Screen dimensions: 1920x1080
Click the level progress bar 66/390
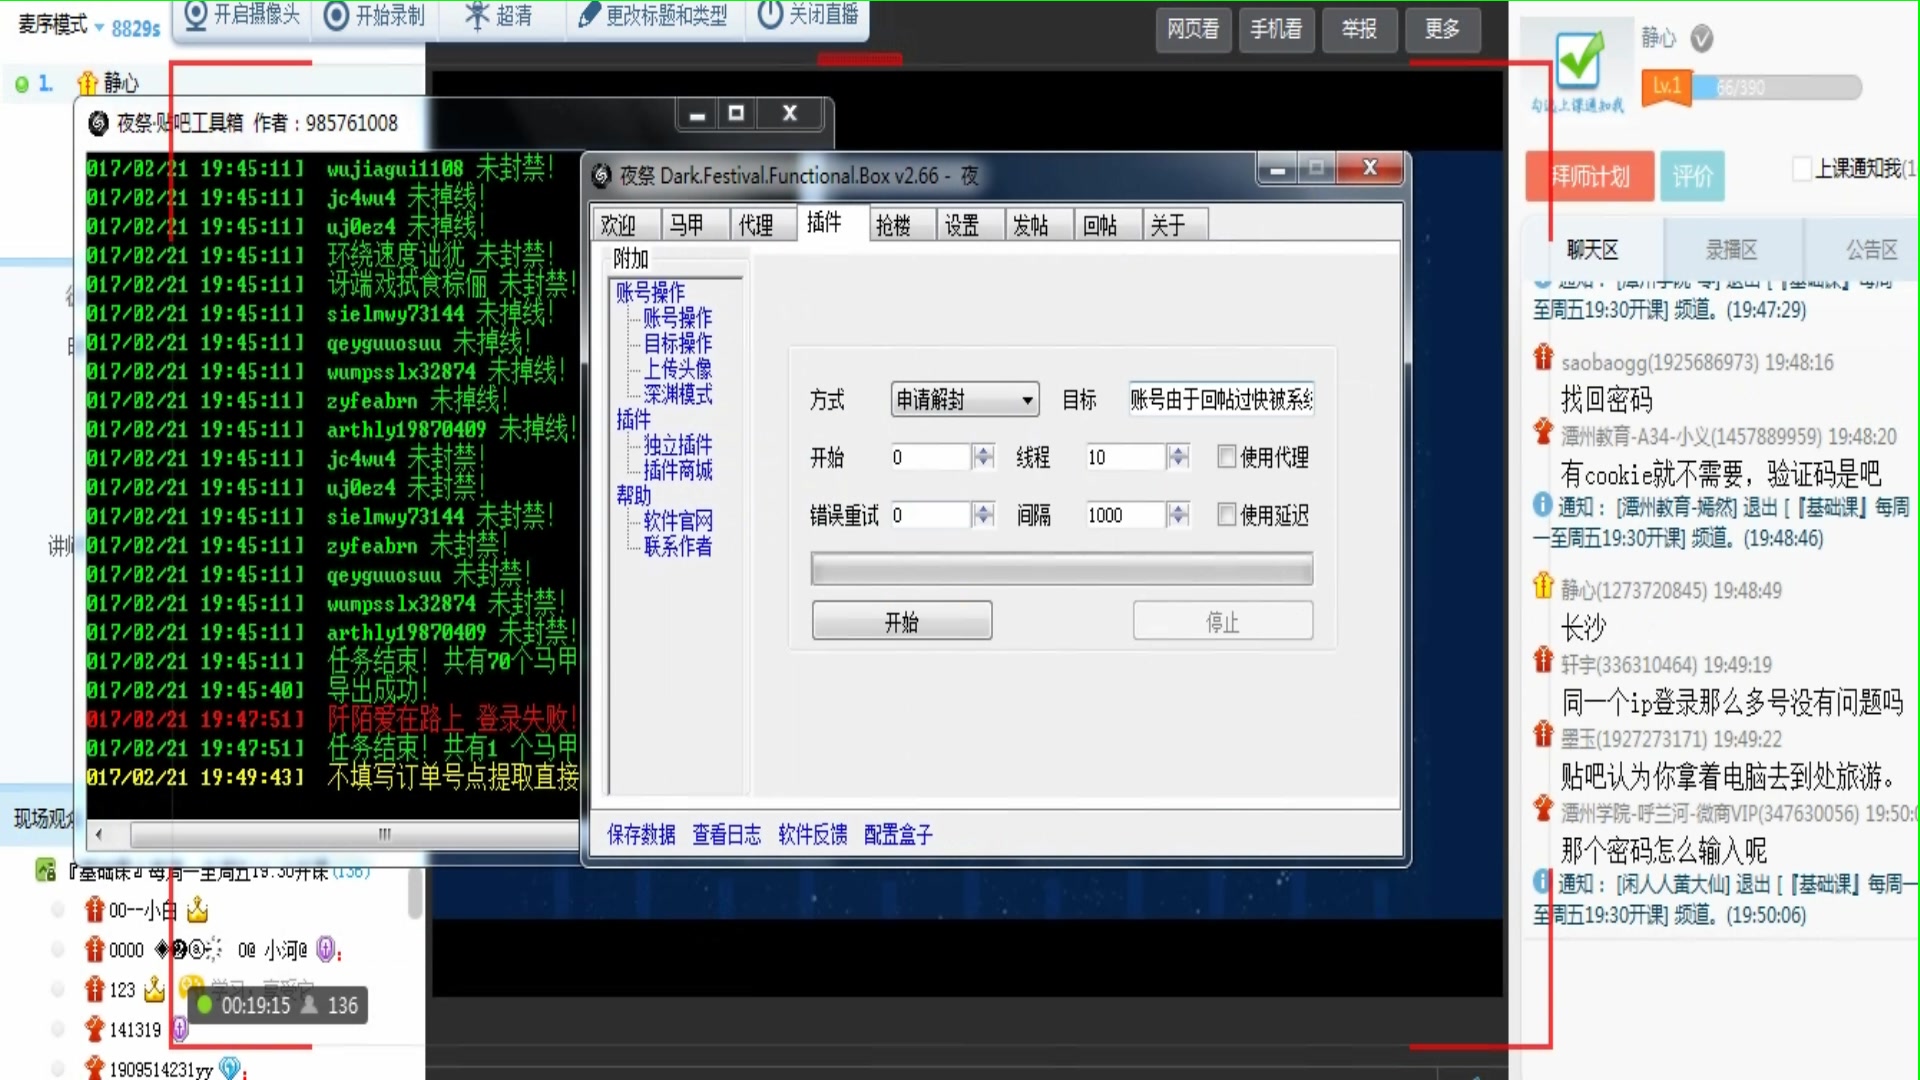click(1775, 88)
